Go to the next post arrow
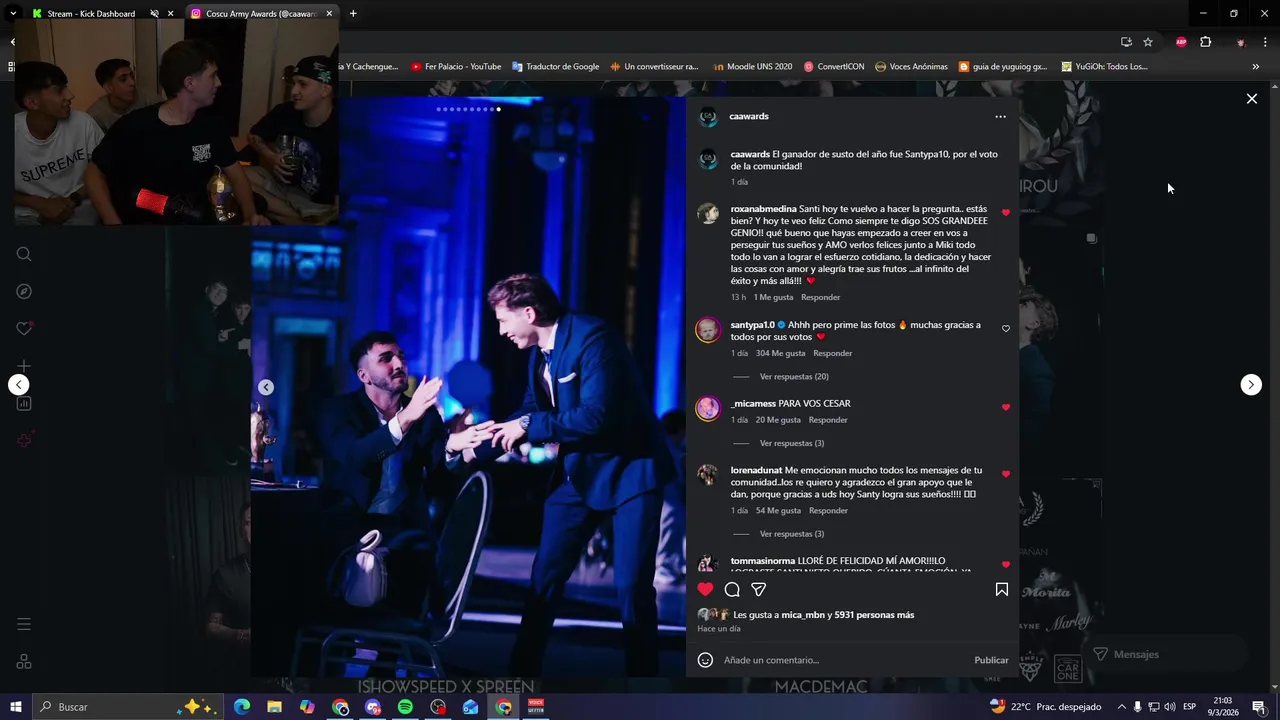Viewport: 1280px width, 720px height. [x=1251, y=385]
